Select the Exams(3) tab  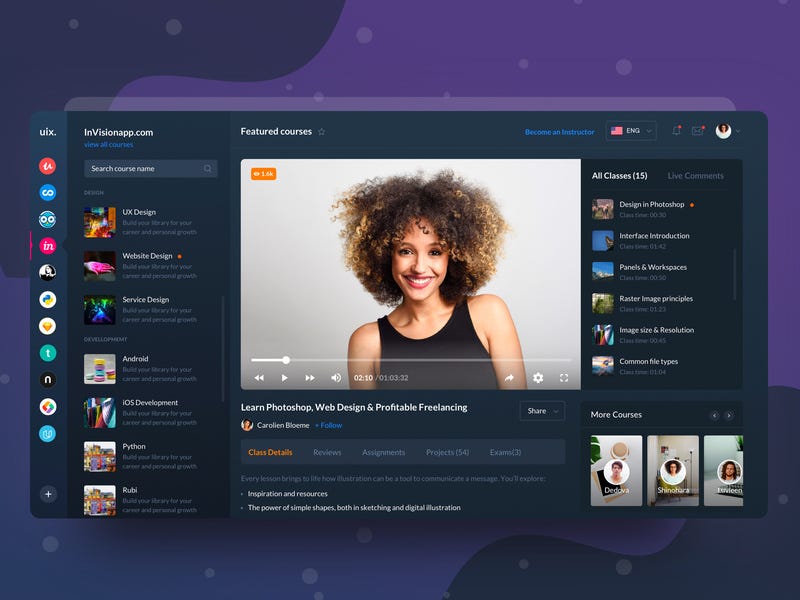point(505,452)
